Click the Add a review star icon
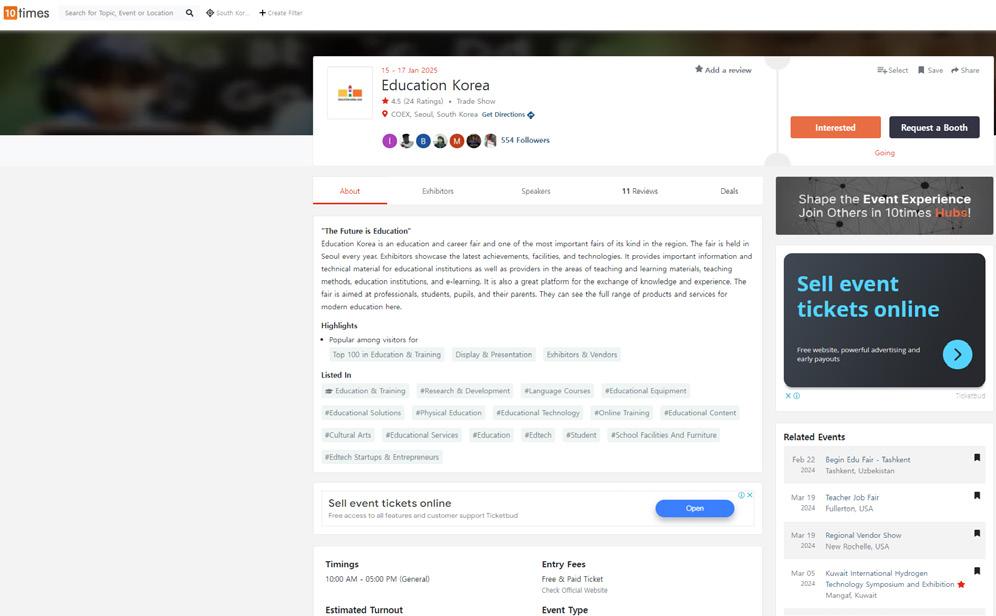The image size is (996, 616). point(699,69)
